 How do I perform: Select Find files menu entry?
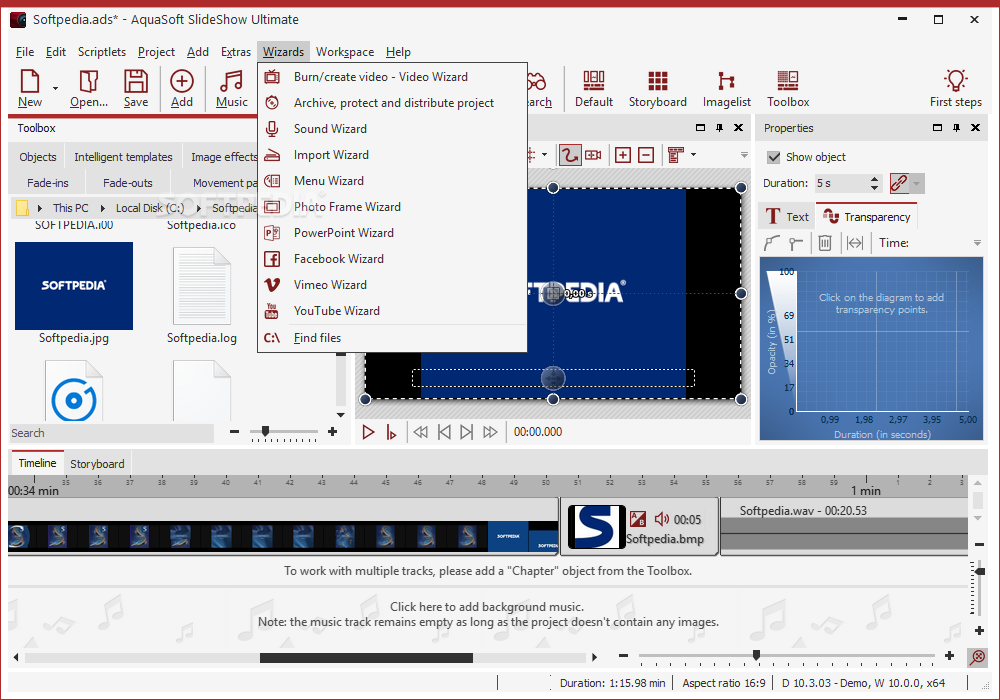[x=392, y=338]
